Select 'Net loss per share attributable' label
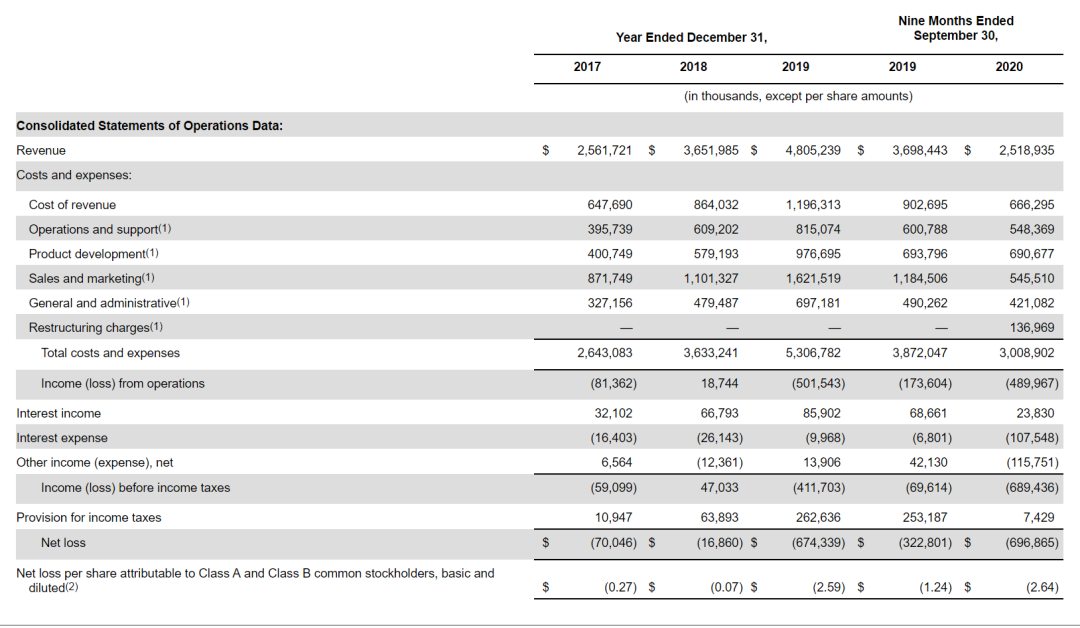 [255, 580]
